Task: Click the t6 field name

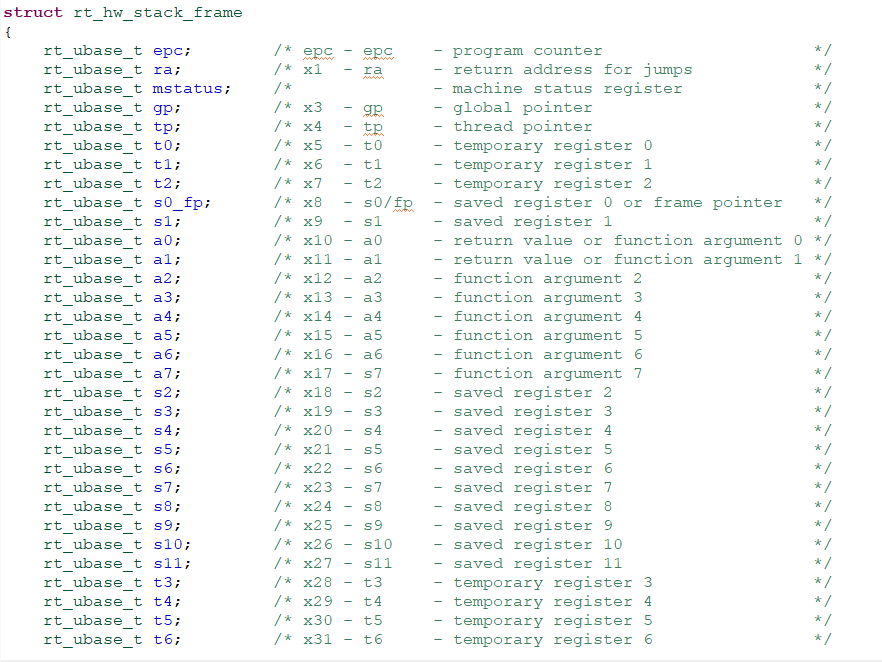Action: pos(163,640)
